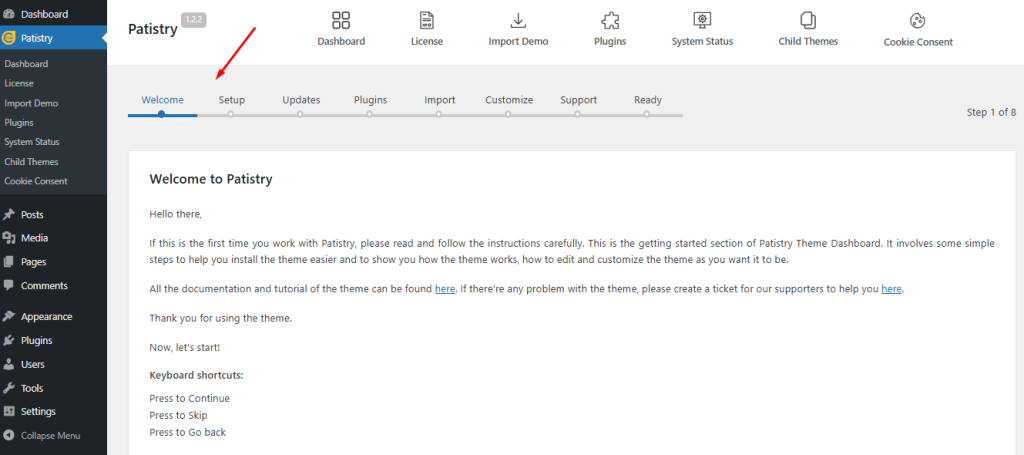
Task: Open the Child Themes copy icon
Action: tap(808, 20)
